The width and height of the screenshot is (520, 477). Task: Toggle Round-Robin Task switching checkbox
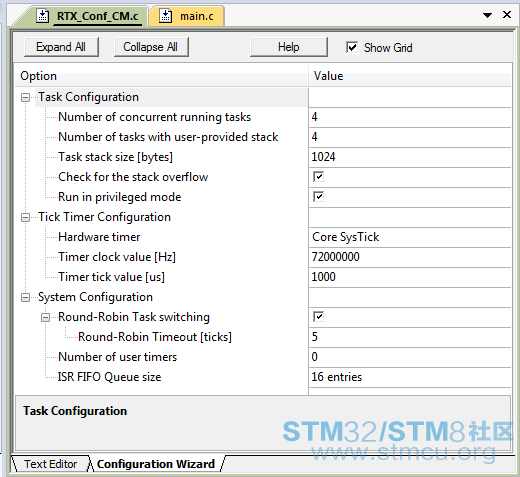coord(318,317)
